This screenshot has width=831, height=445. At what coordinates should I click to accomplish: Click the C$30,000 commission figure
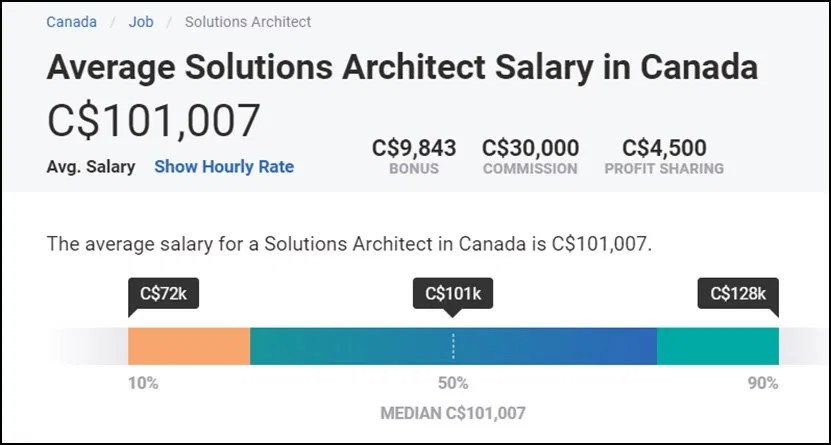(x=530, y=148)
